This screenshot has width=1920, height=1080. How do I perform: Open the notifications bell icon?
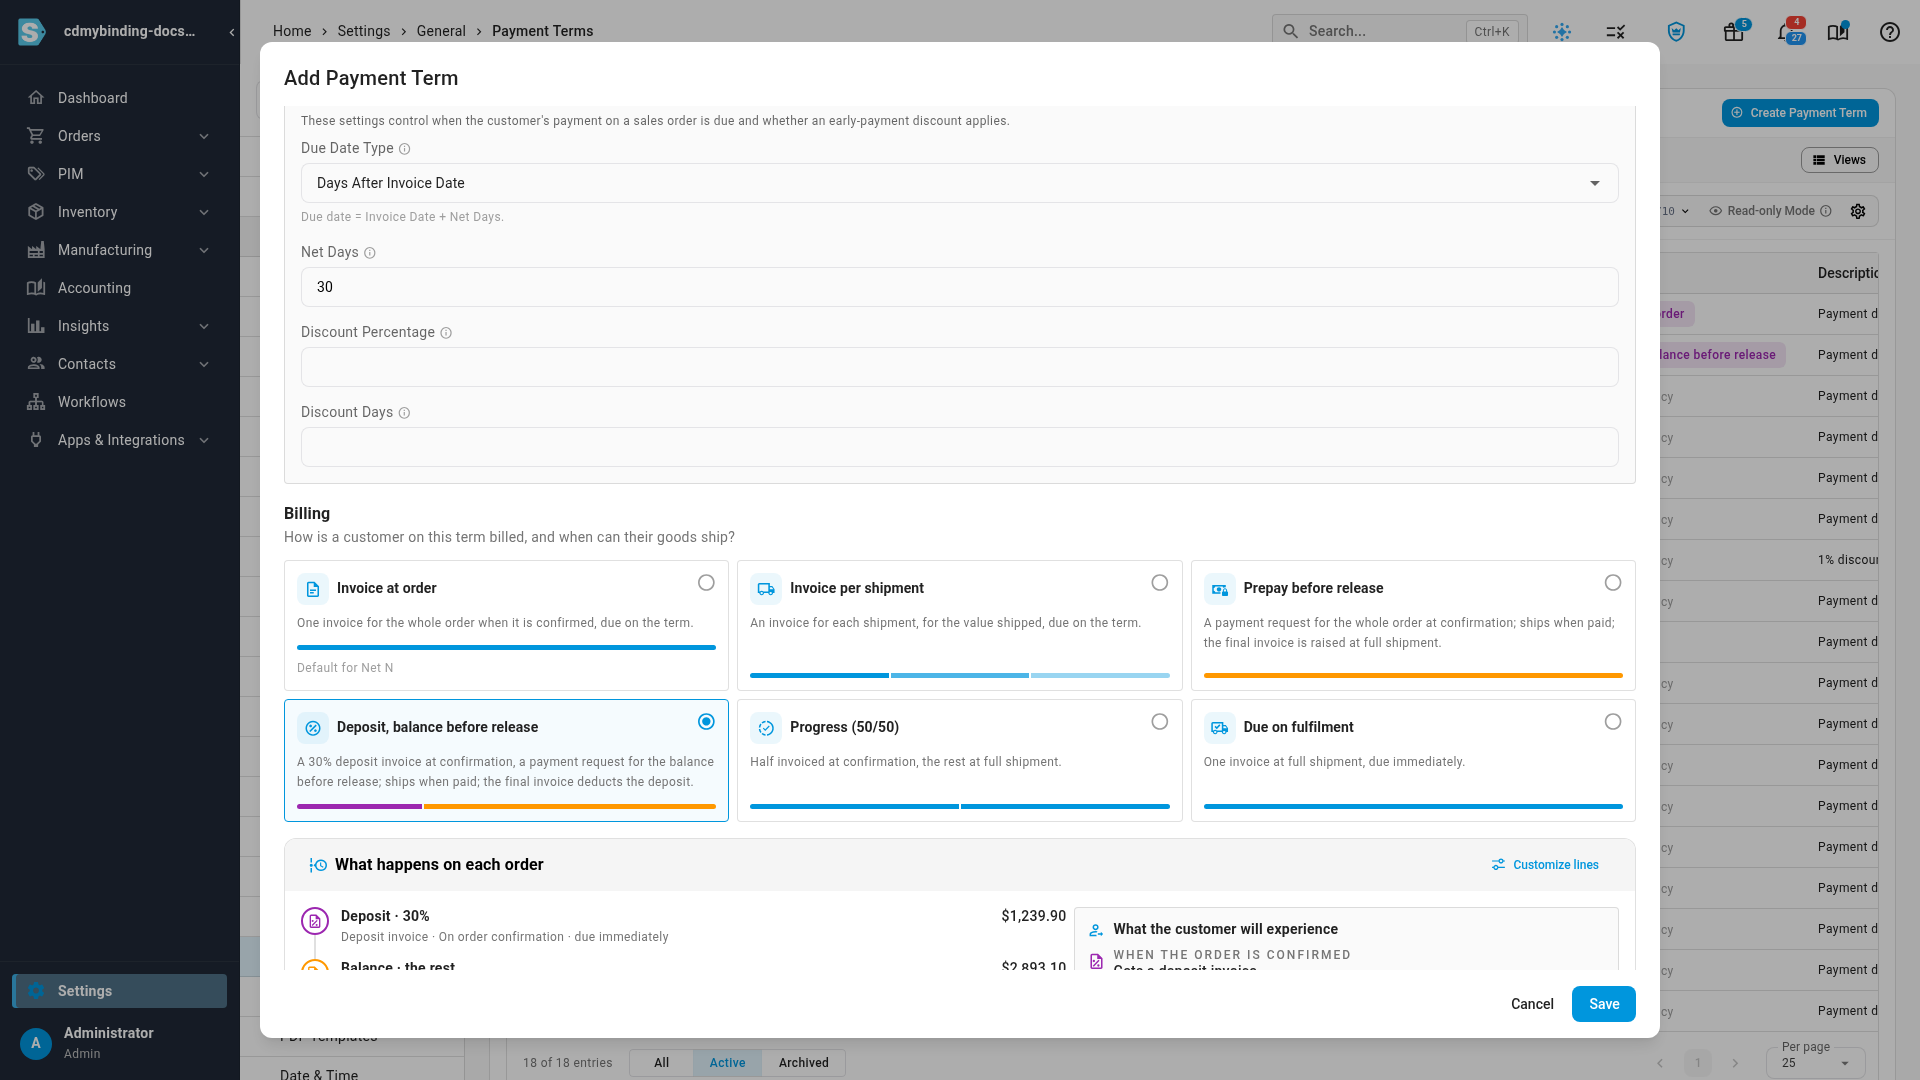point(1787,32)
